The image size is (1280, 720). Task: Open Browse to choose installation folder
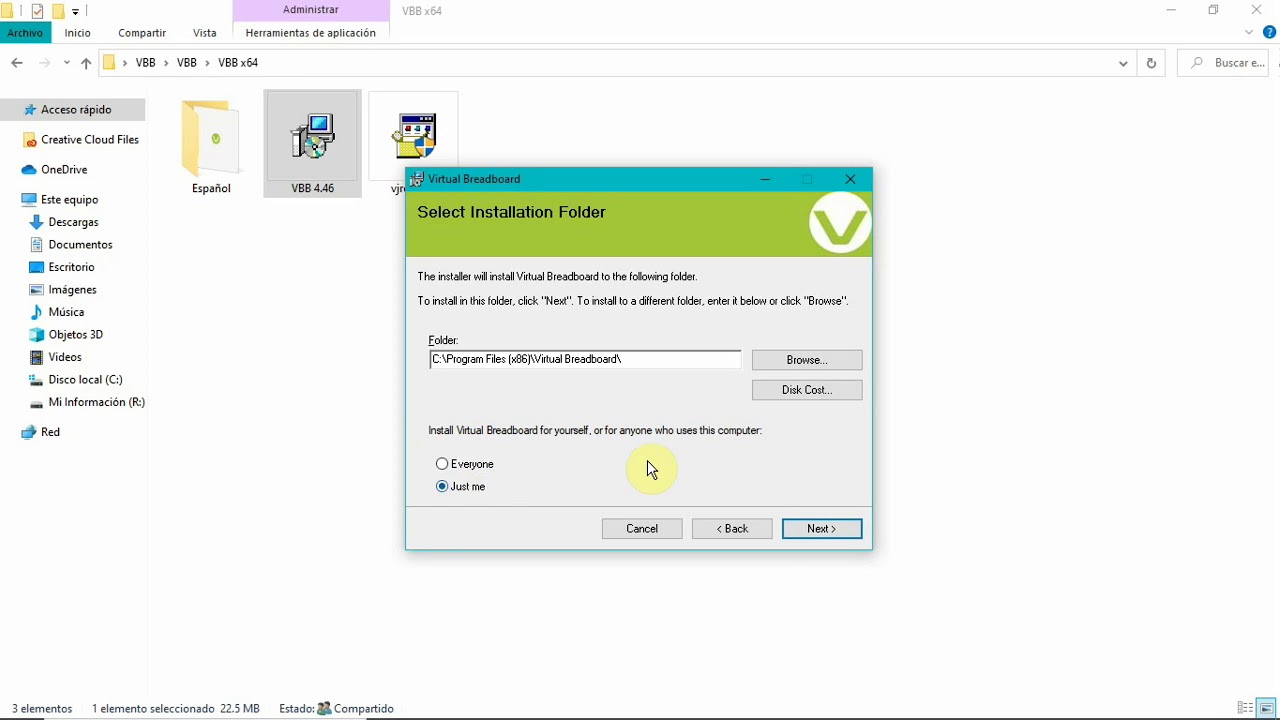point(807,360)
